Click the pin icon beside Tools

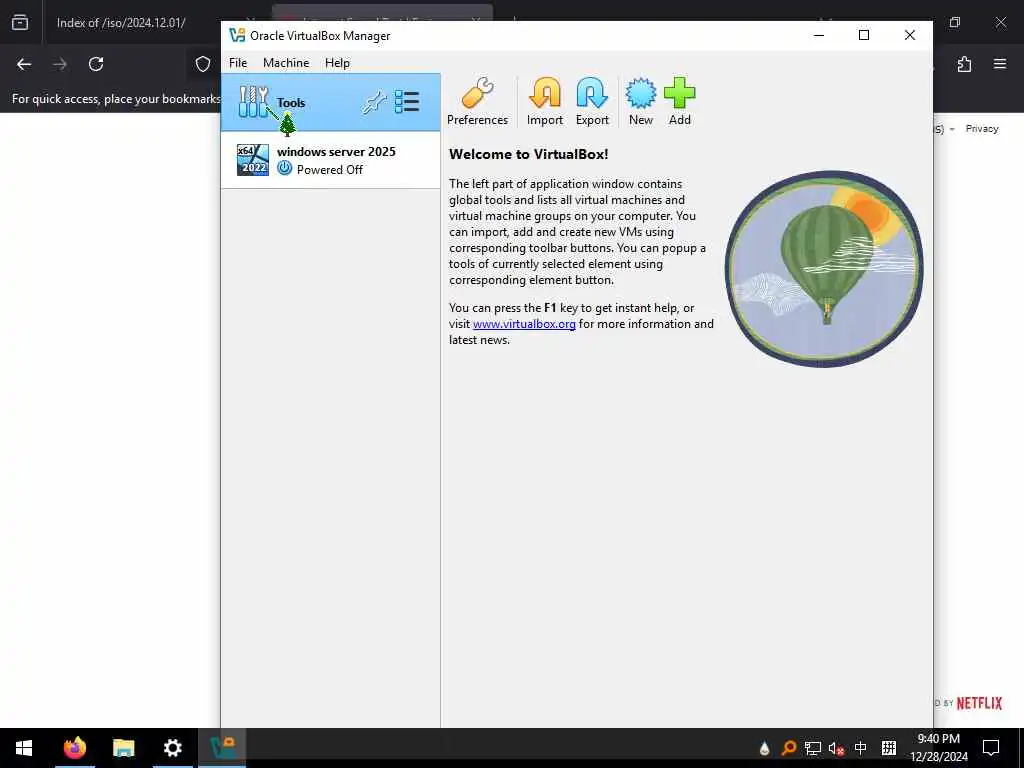(x=374, y=103)
